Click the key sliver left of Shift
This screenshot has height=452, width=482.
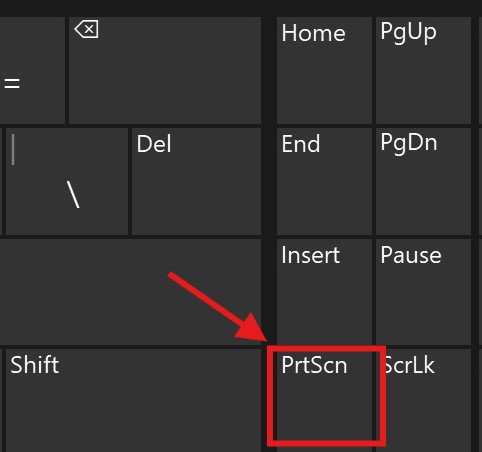tap(1, 400)
